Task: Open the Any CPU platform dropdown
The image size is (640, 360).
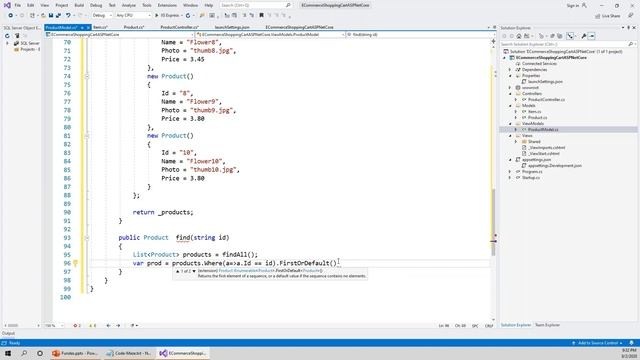Action: coord(133,16)
